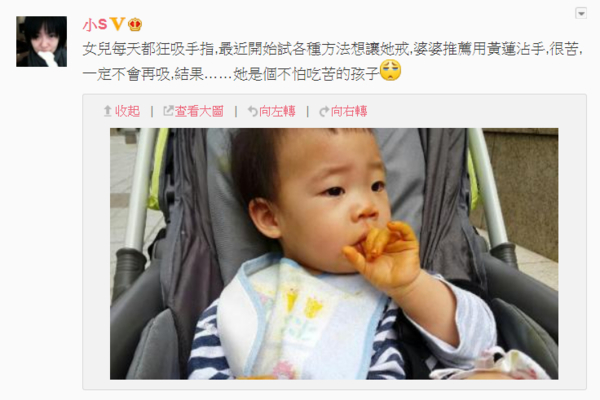
Task: Click the clockwise rotate arrow icon
Action: [324, 111]
